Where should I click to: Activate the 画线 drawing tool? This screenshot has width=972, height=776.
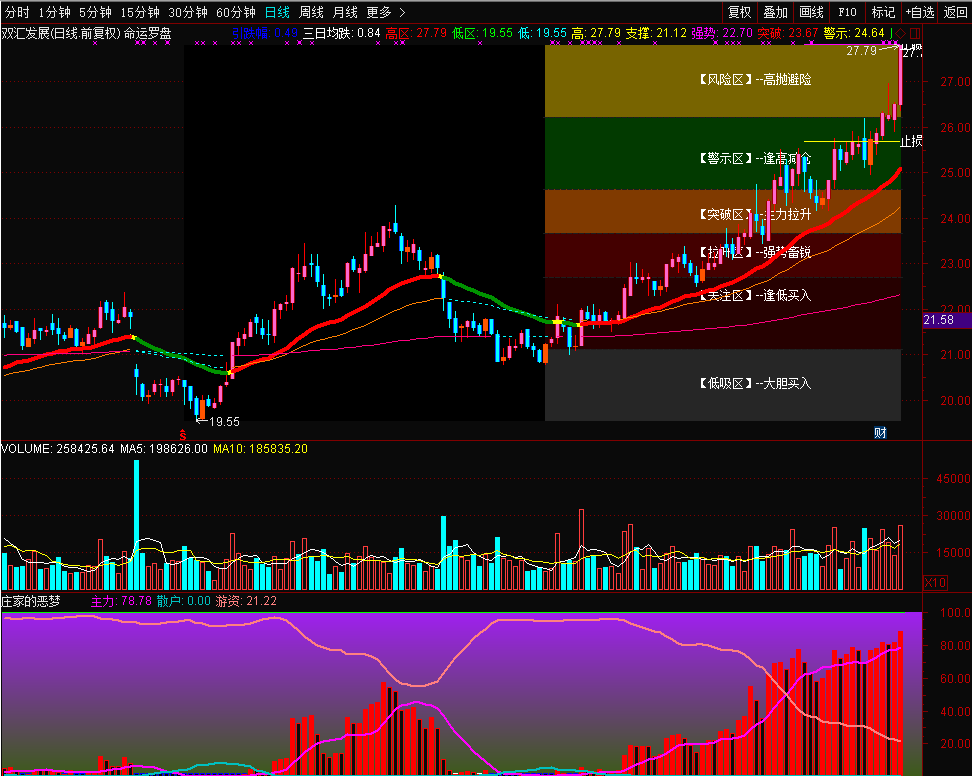pos(811,12)
